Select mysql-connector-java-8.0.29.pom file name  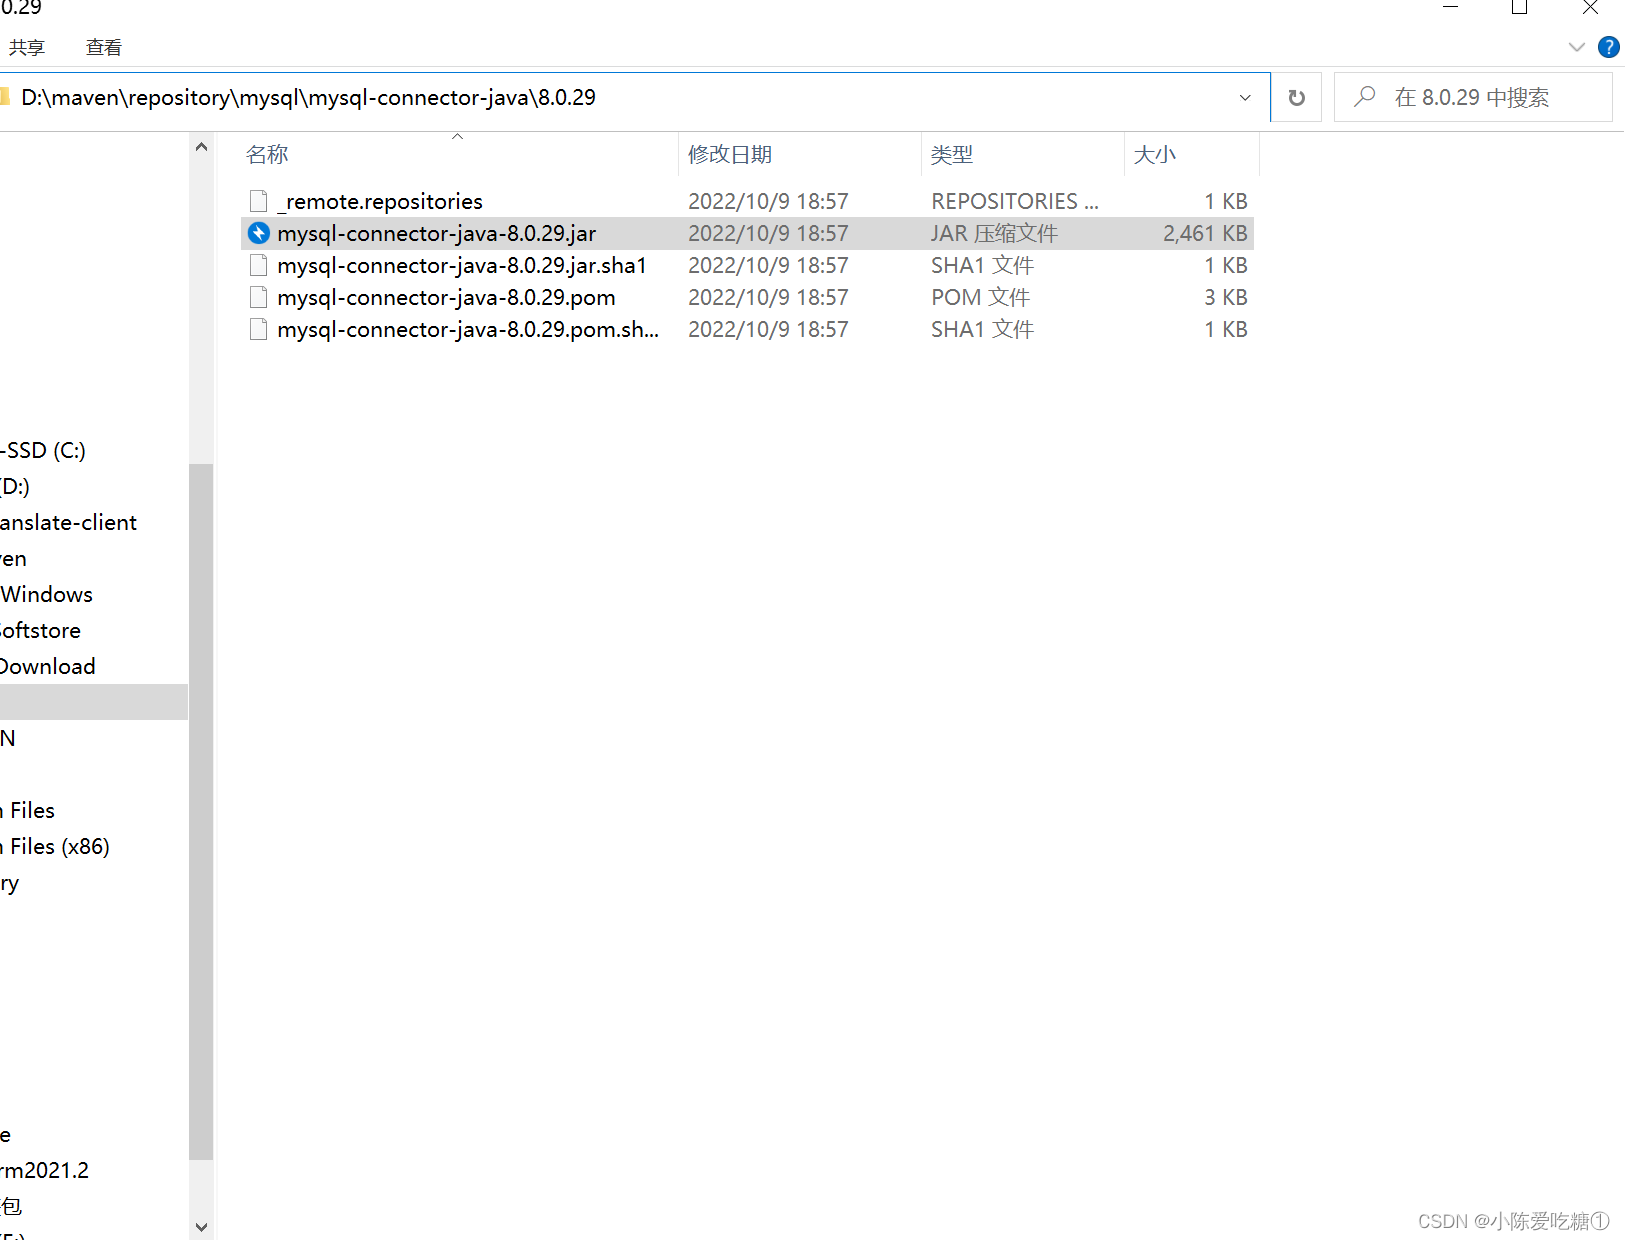coord(446,297)
